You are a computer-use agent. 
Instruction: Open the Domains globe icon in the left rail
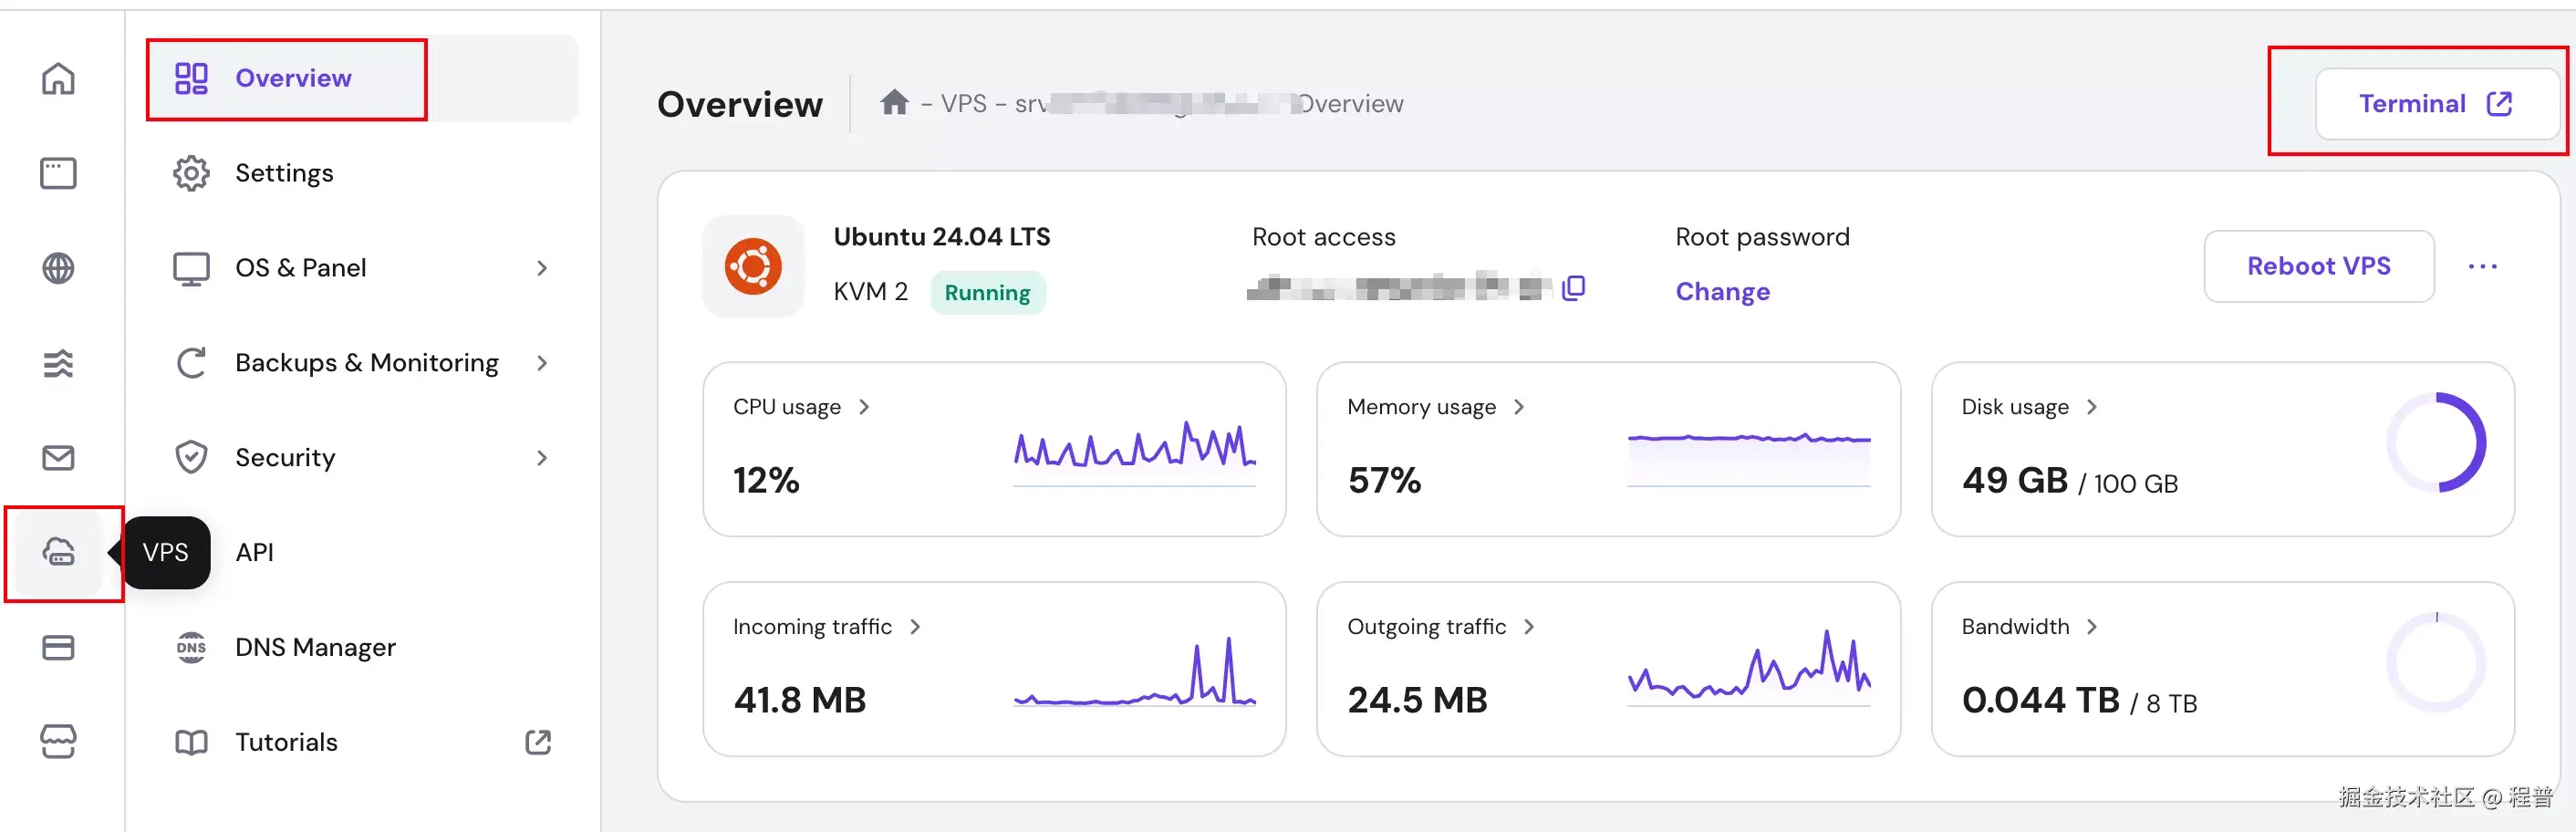point(58,268)
